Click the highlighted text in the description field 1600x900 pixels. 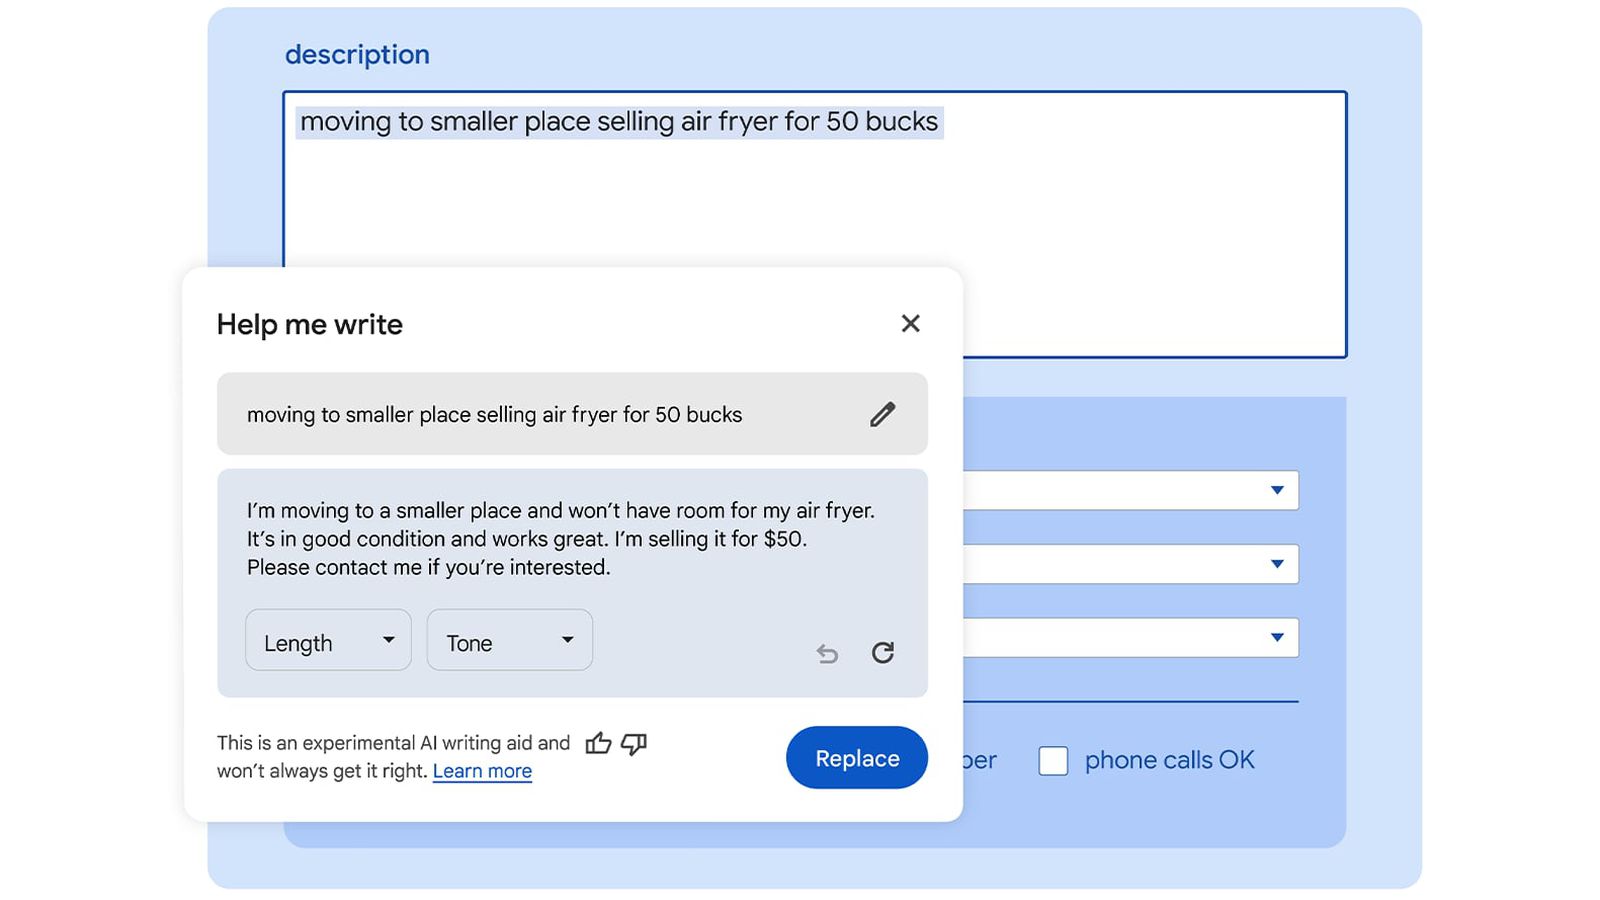click(x=619, y=122)
